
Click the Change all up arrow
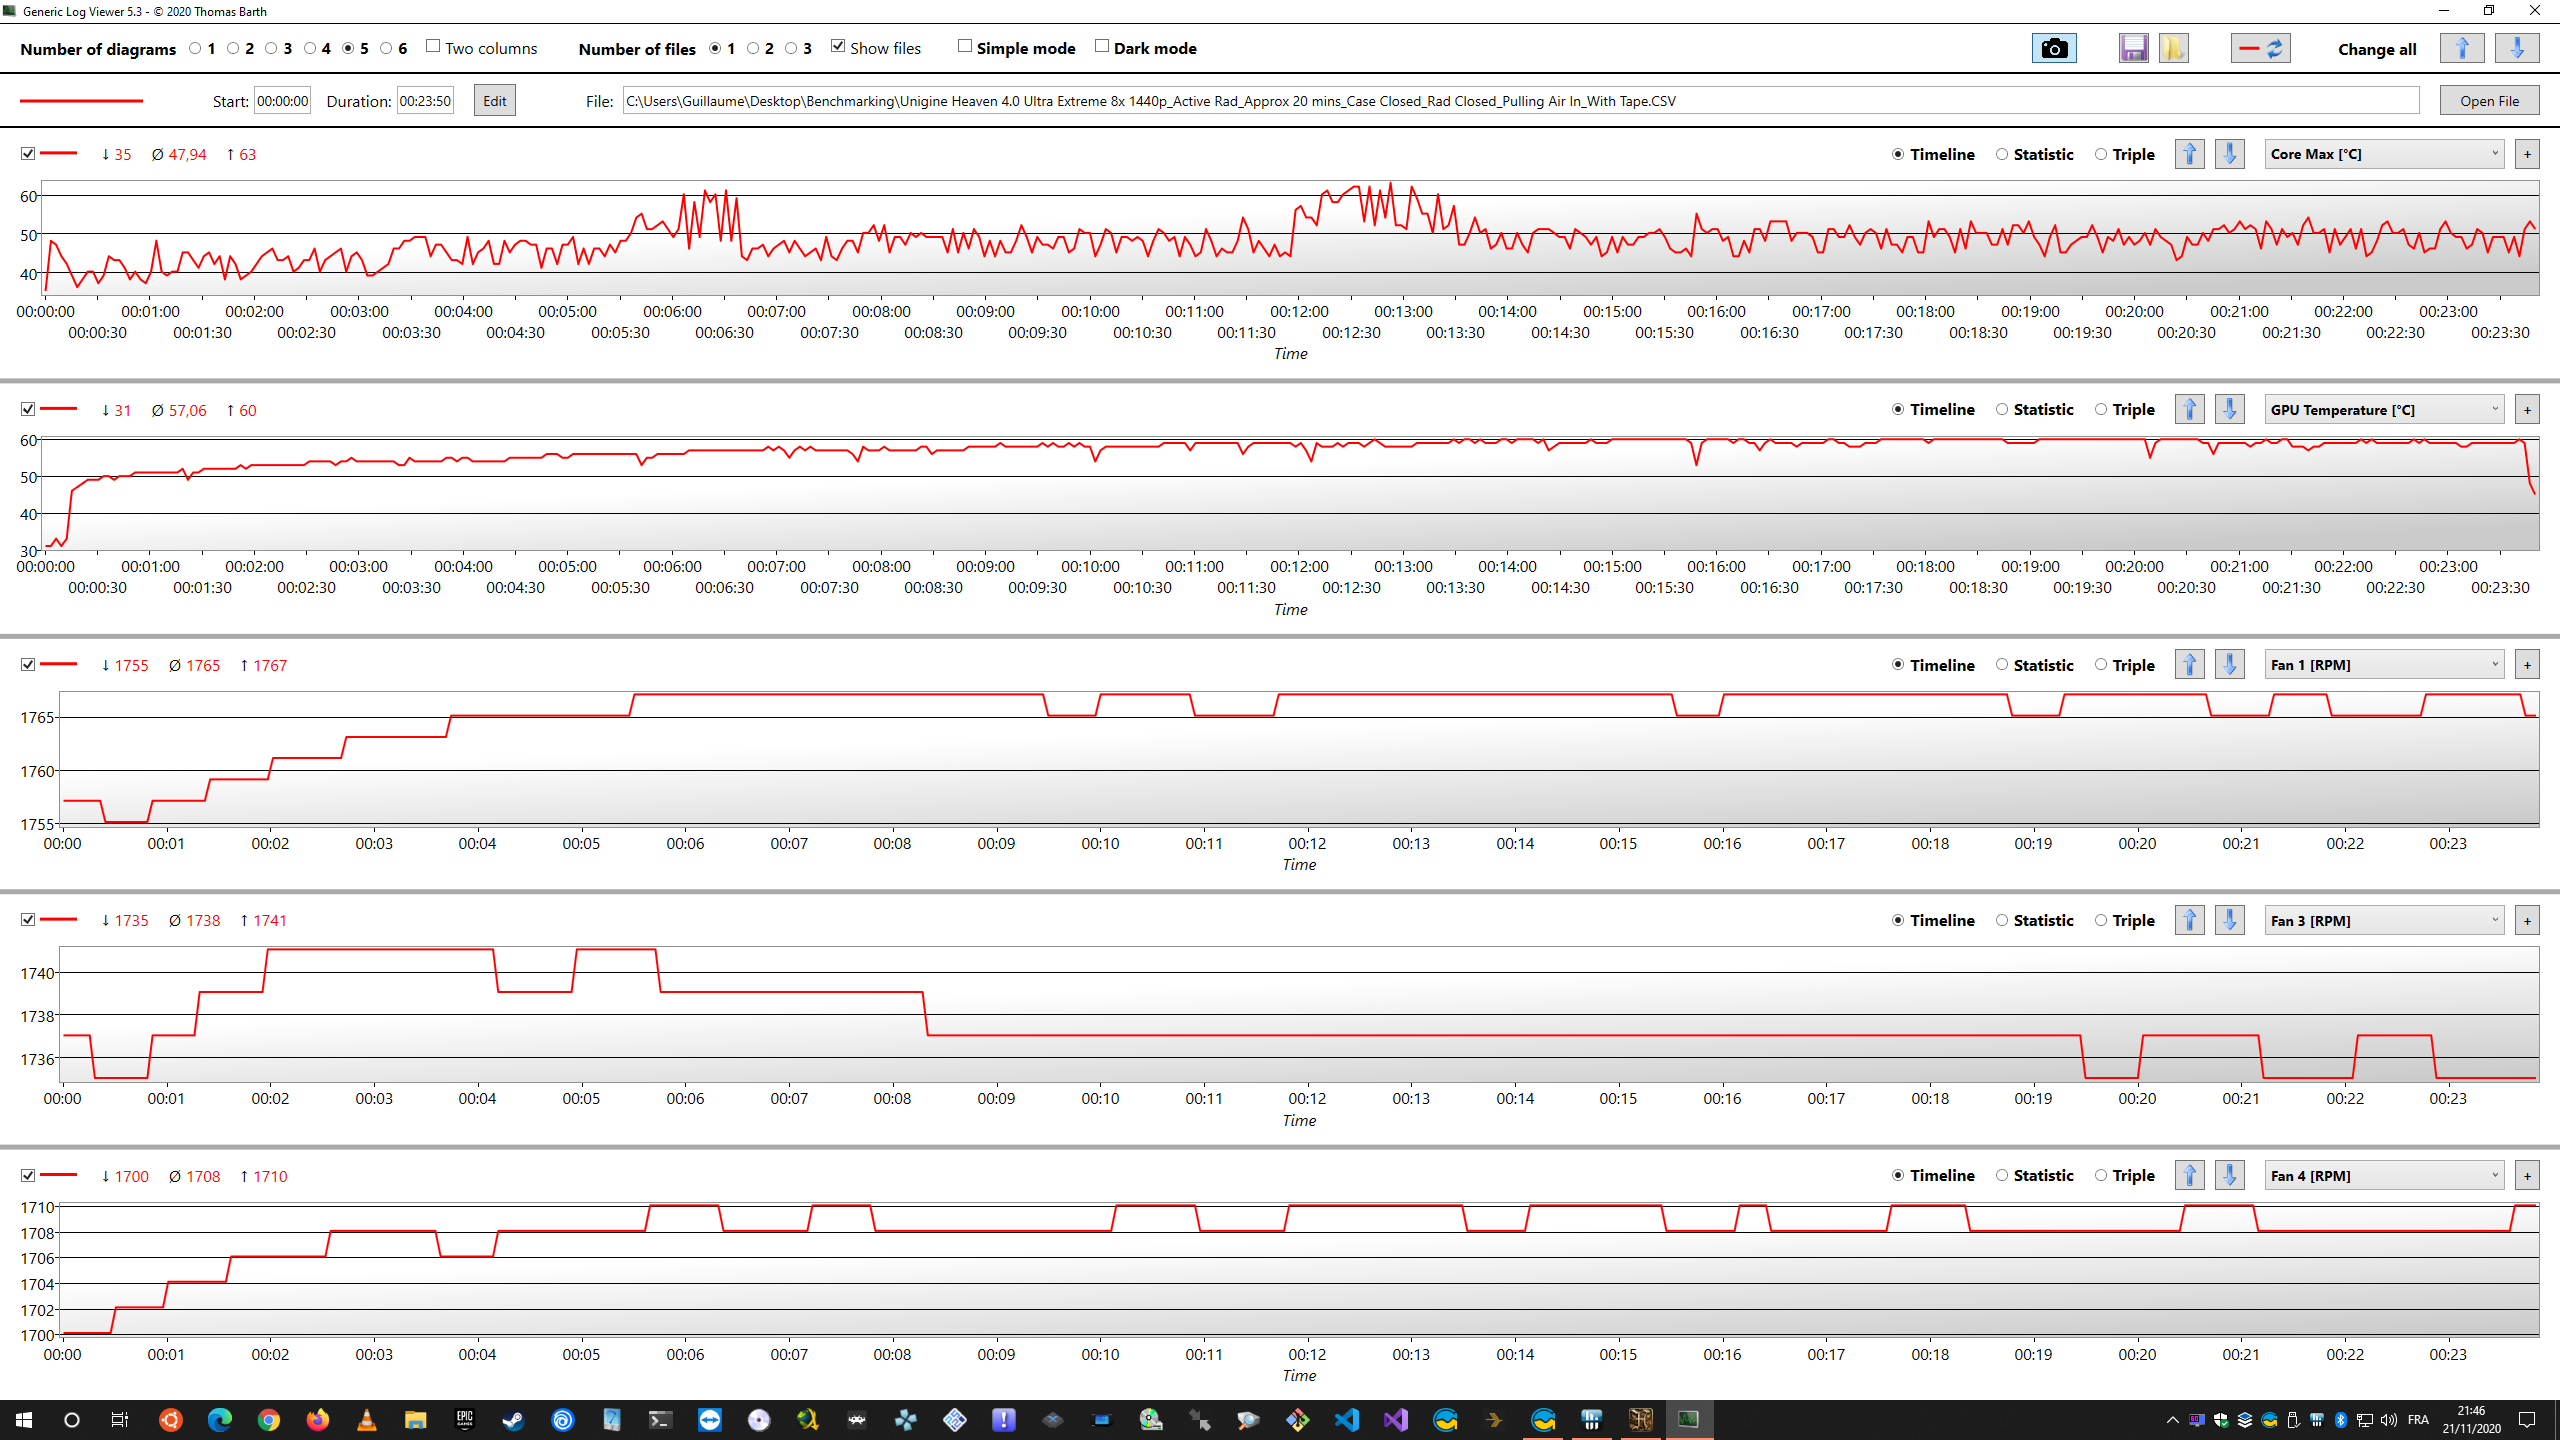(2462, 48)
